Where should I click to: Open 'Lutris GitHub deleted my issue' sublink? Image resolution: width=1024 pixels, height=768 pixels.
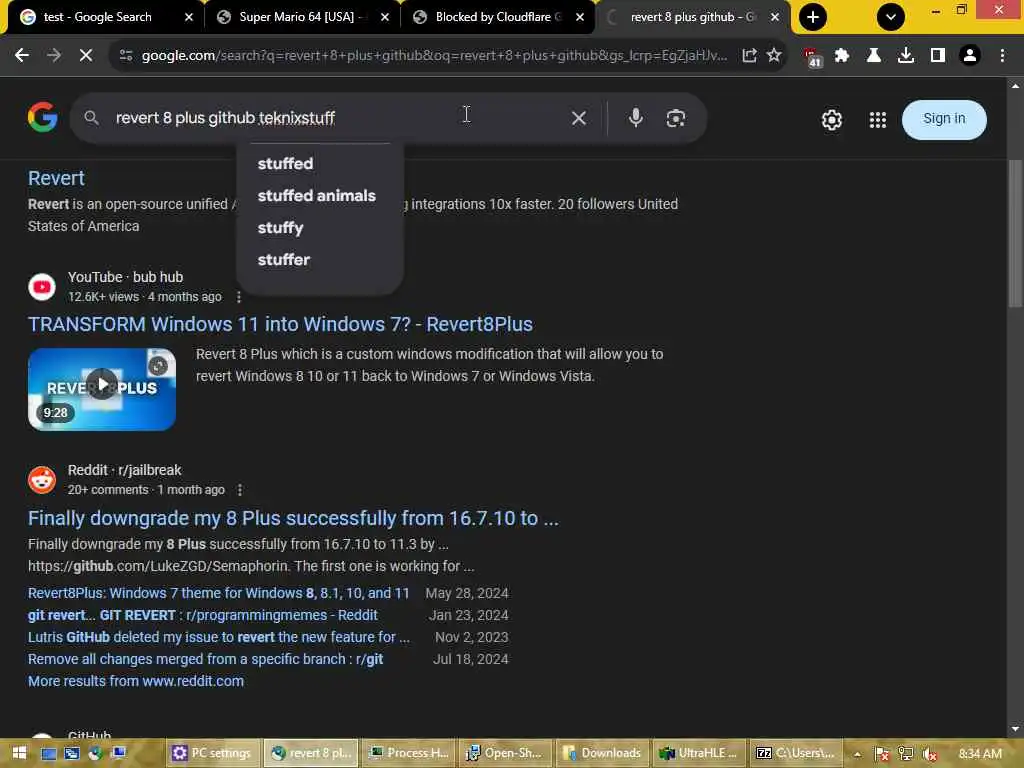219,637
